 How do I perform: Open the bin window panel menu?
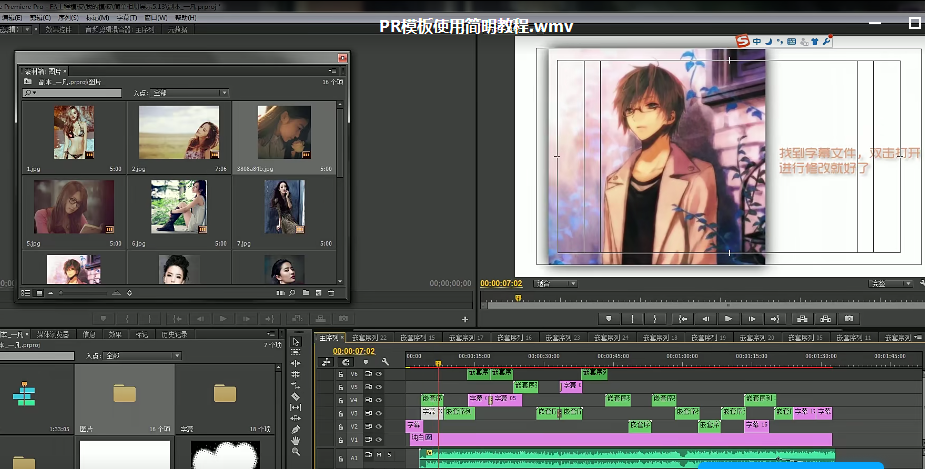pyautogui.click(x=333, y=71)
